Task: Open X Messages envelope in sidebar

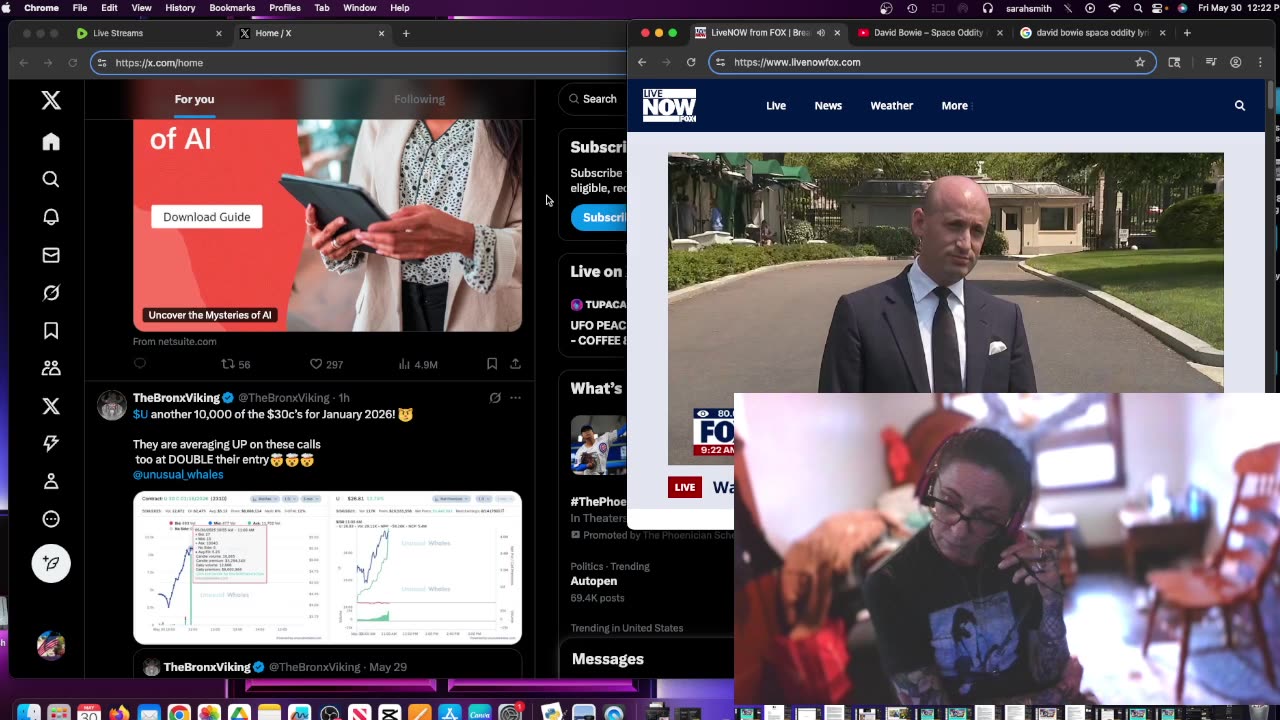Action: (x=51, y=255)
